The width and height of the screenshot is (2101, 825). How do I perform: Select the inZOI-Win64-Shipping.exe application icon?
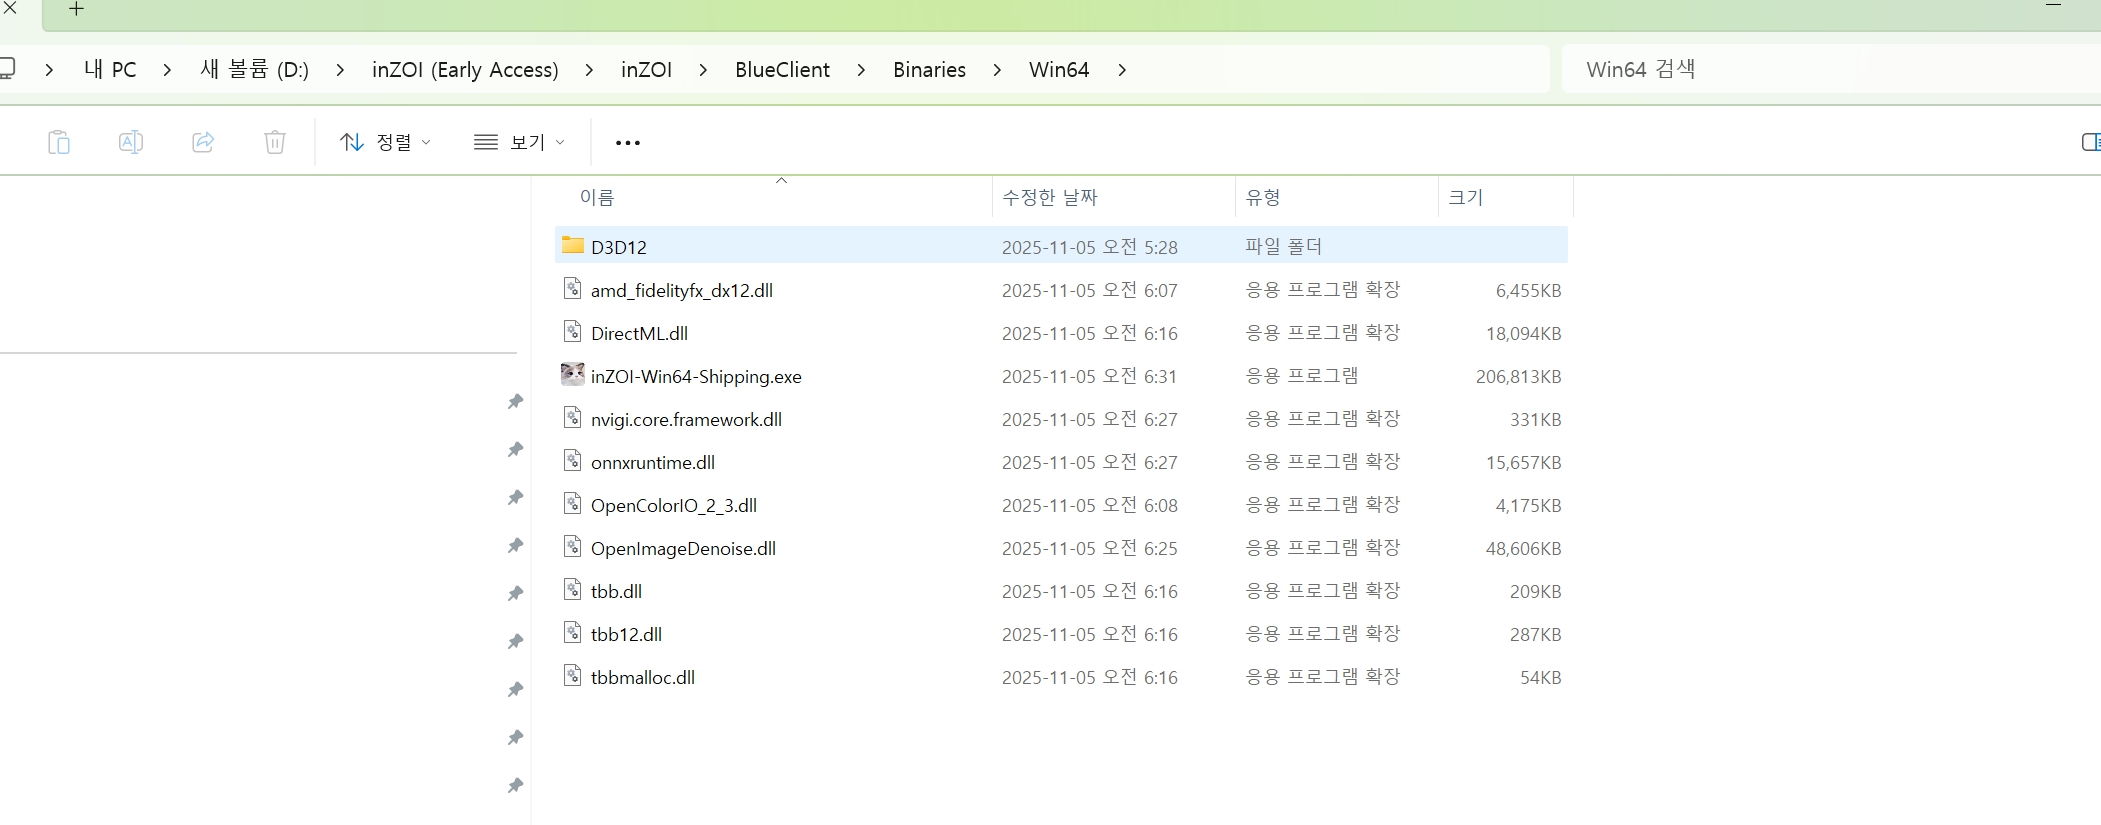(573, 375)
